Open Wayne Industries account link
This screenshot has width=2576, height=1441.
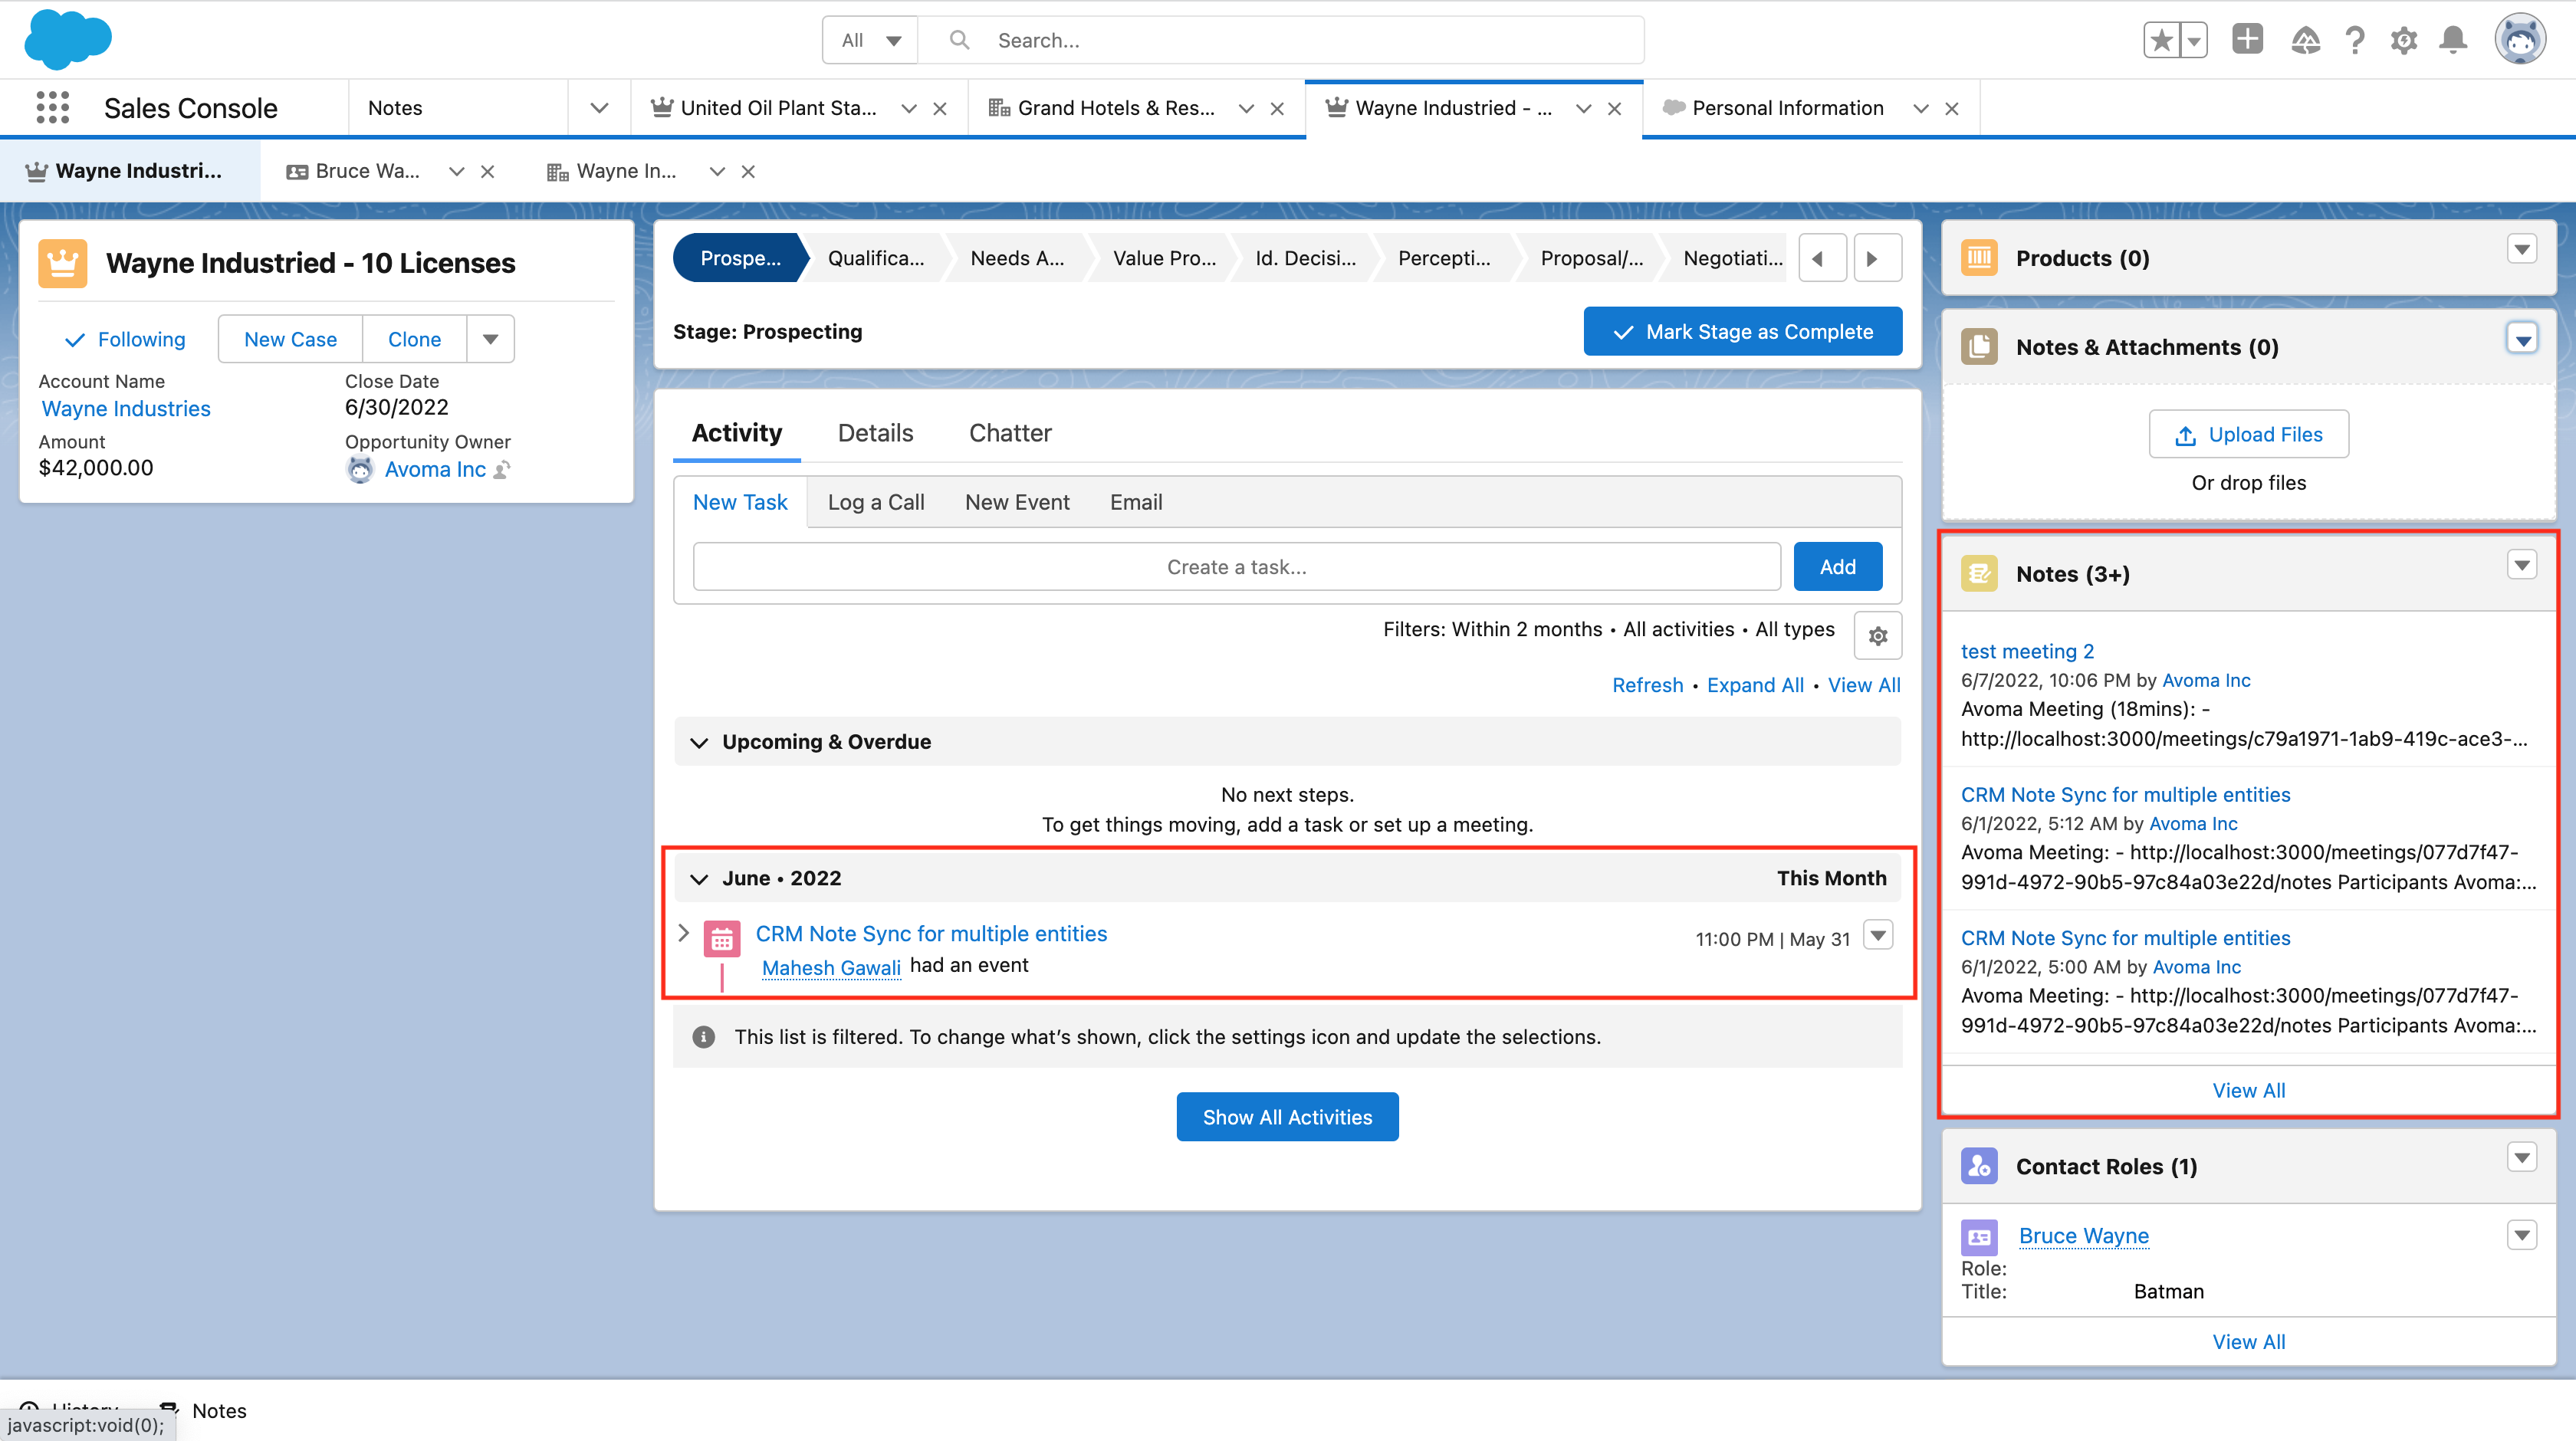point(126,408)
